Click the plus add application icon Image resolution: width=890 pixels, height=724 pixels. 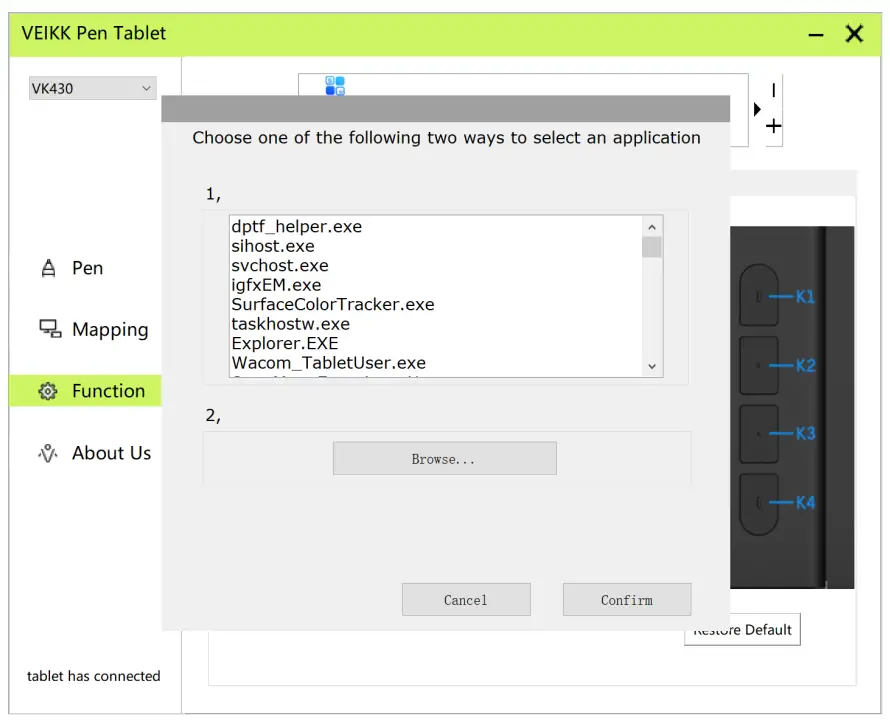(773, 126)
